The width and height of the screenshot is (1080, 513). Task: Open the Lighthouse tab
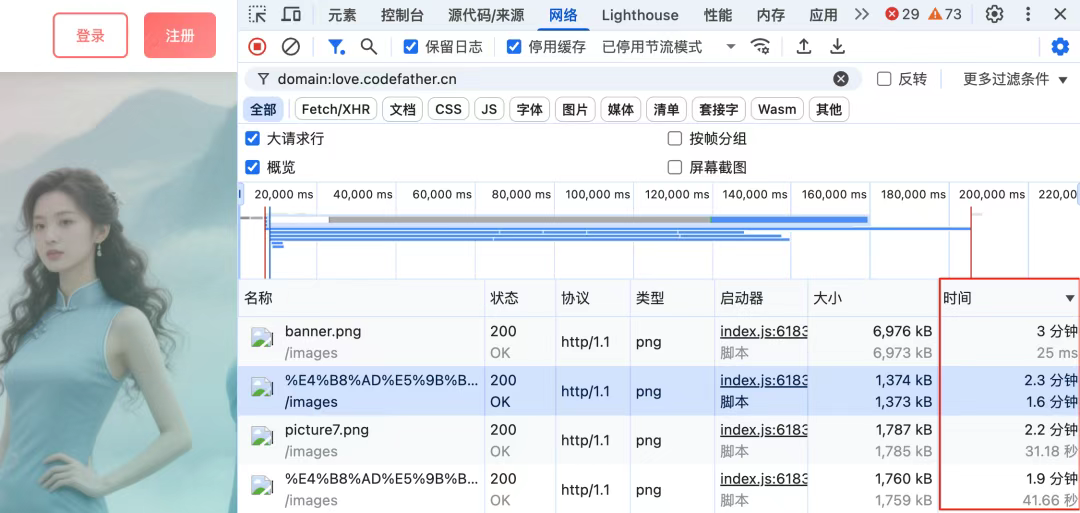click(640, 14)
